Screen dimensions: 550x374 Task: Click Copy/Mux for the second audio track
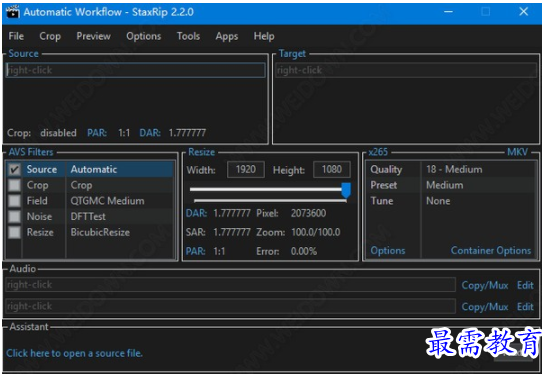pos(485,307)
